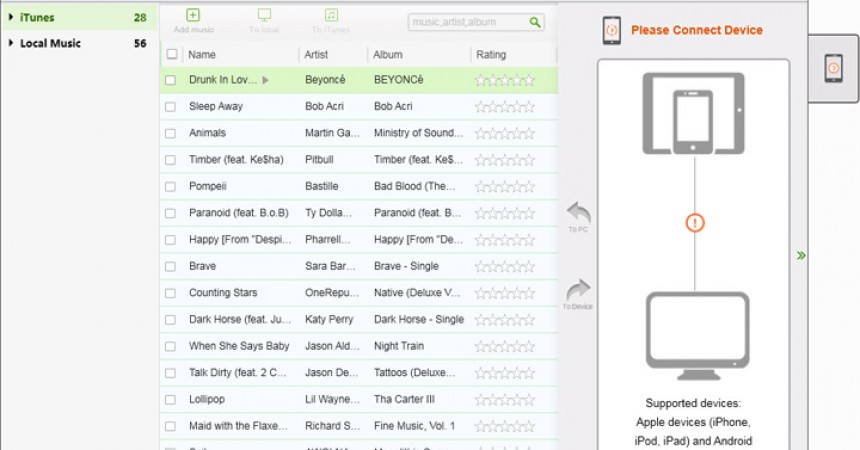This screenshot has height=450, width=860.
Task: Check the Sleep Away row checkbox
Action: [x=171, y=106]
